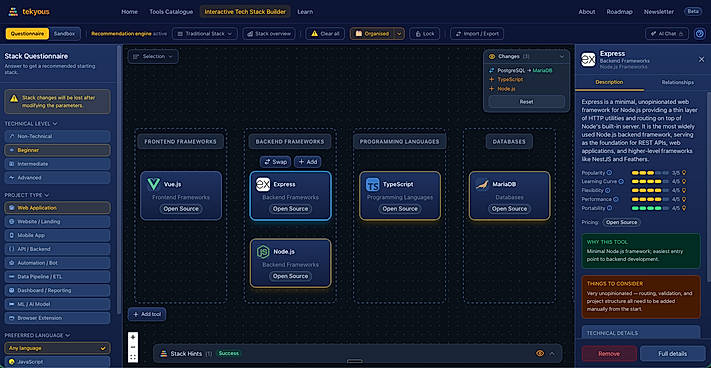This screenshot has height=368, width=711.
Task: Swap the Backend Frameworks tool
Action: click(x=276, y=162)
